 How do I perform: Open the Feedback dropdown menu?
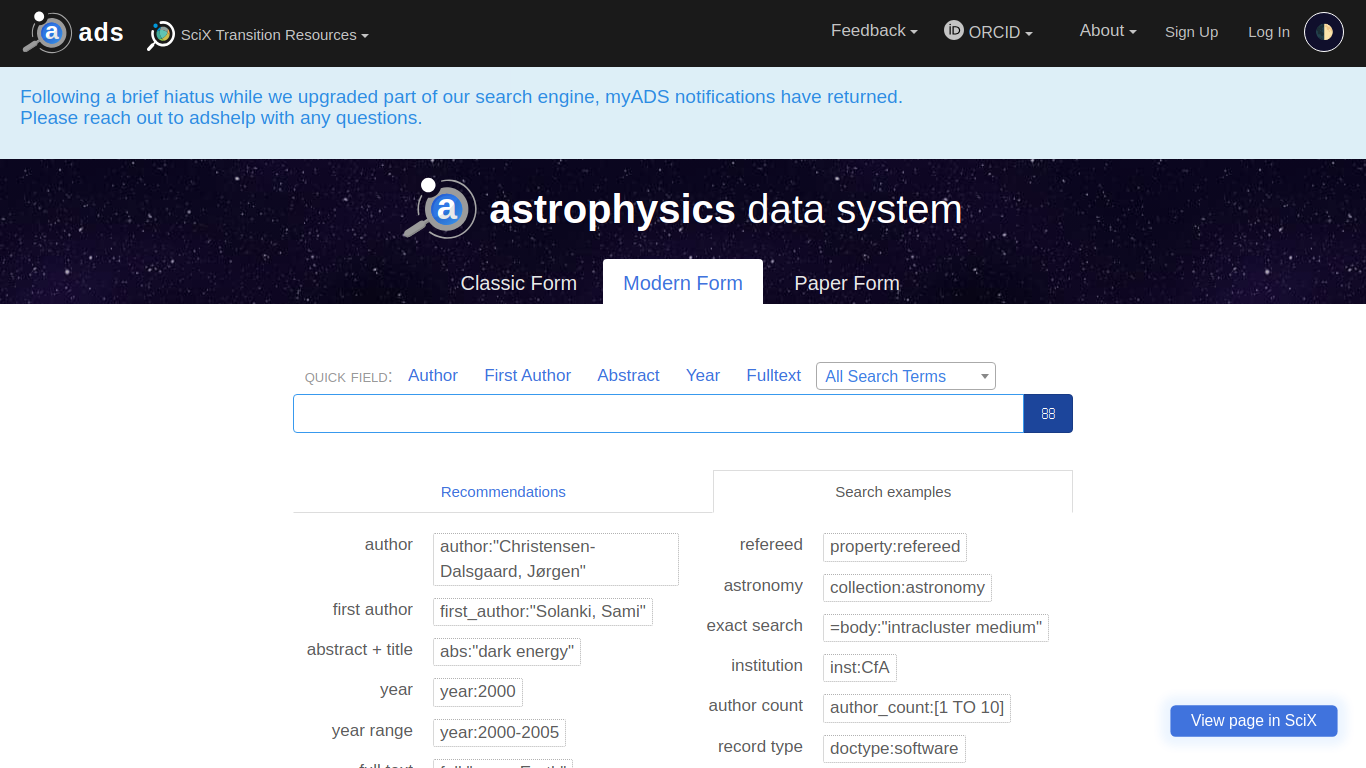coord(874,31)
